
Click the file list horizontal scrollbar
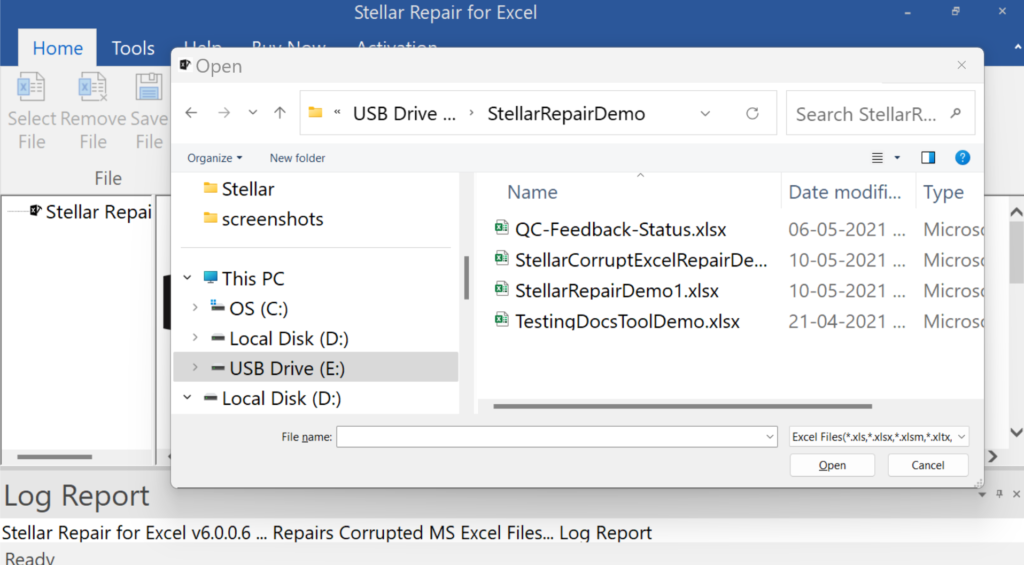coord(682,406)
